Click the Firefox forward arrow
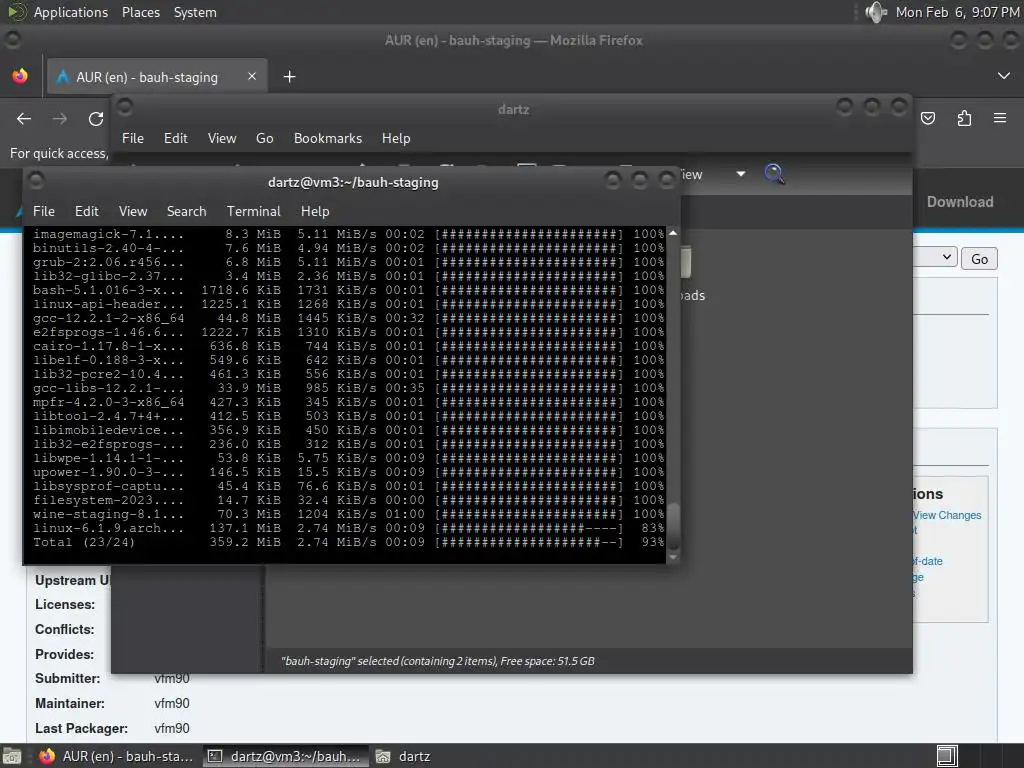Screen dimensions: 1024x768 point(60,119)
